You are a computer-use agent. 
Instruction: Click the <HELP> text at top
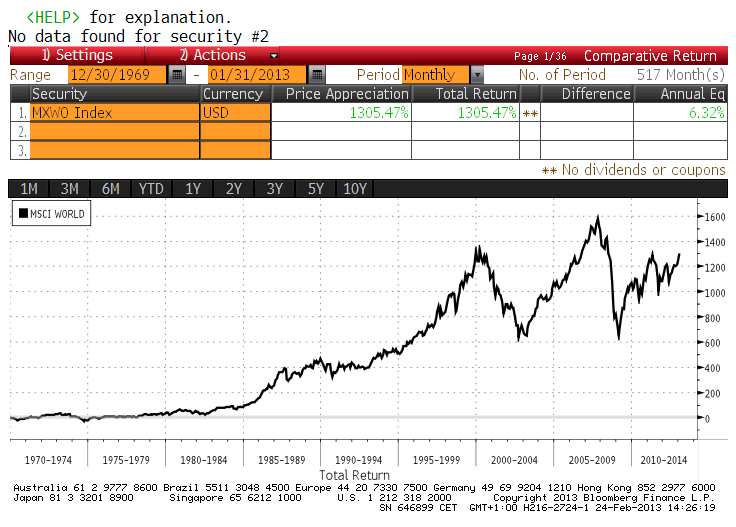coord(53,17)
